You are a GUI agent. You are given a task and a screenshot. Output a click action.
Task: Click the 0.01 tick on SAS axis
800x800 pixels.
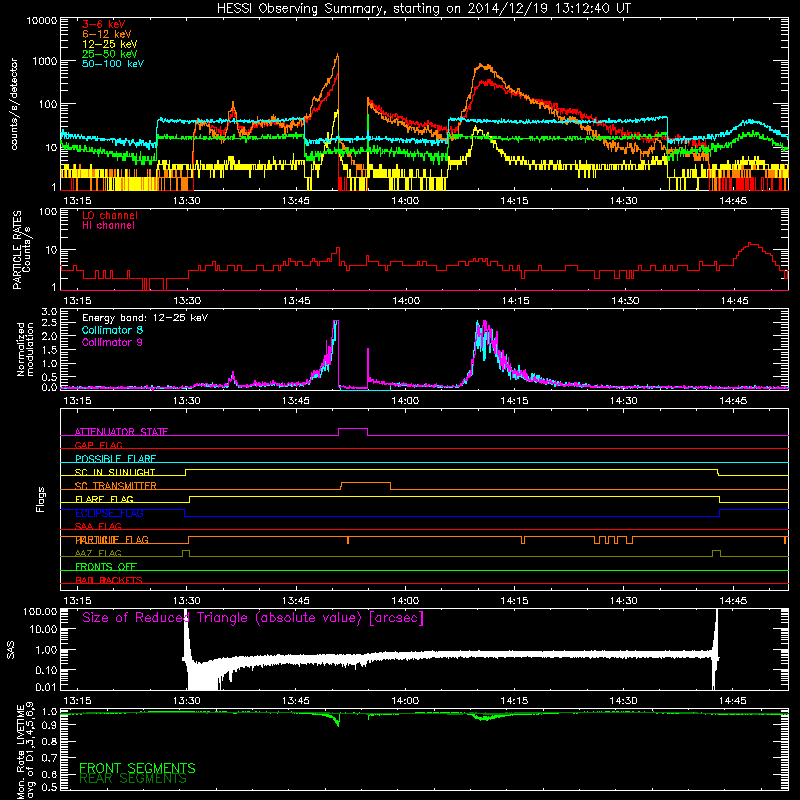tap(46, 687)
